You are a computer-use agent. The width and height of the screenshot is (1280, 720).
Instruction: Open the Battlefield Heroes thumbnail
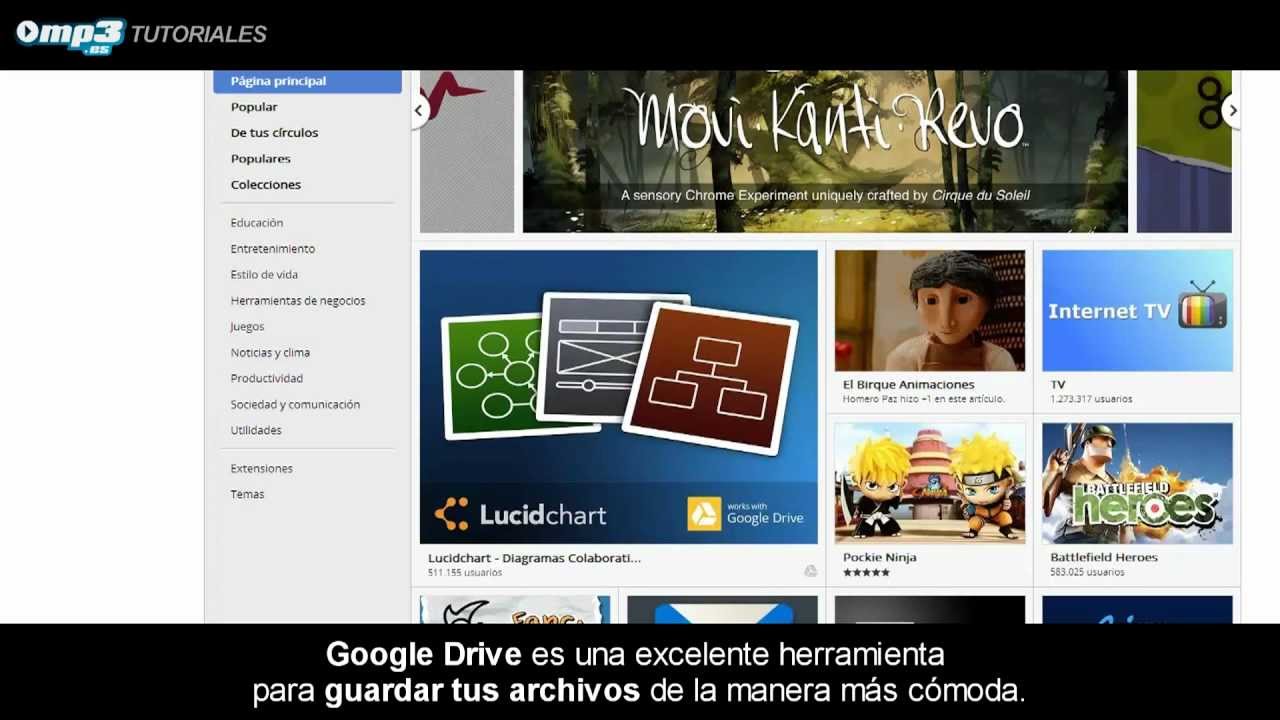coord(1137,483)
